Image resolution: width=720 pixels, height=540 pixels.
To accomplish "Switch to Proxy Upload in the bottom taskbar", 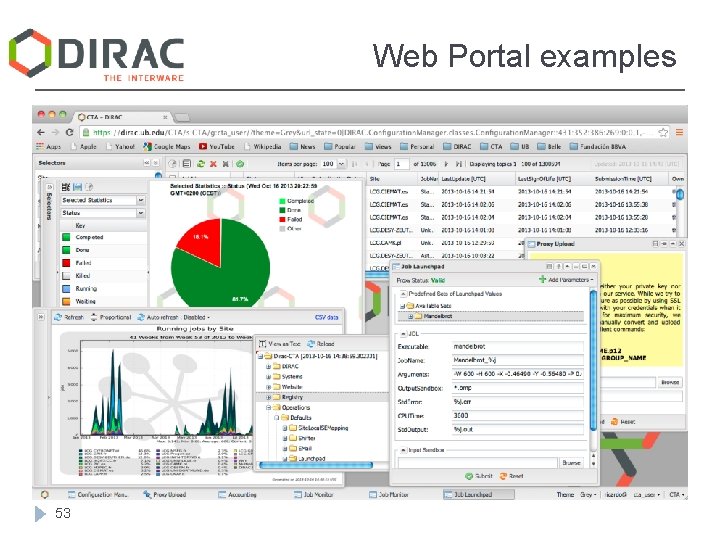I will click(164, 495).
